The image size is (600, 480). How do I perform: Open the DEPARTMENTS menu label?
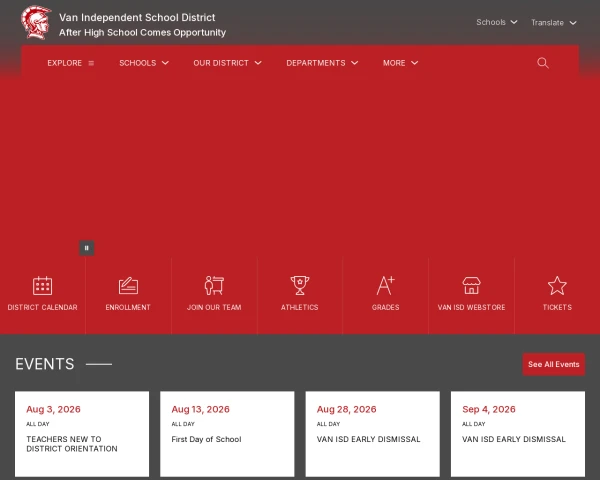coord(316,63)
